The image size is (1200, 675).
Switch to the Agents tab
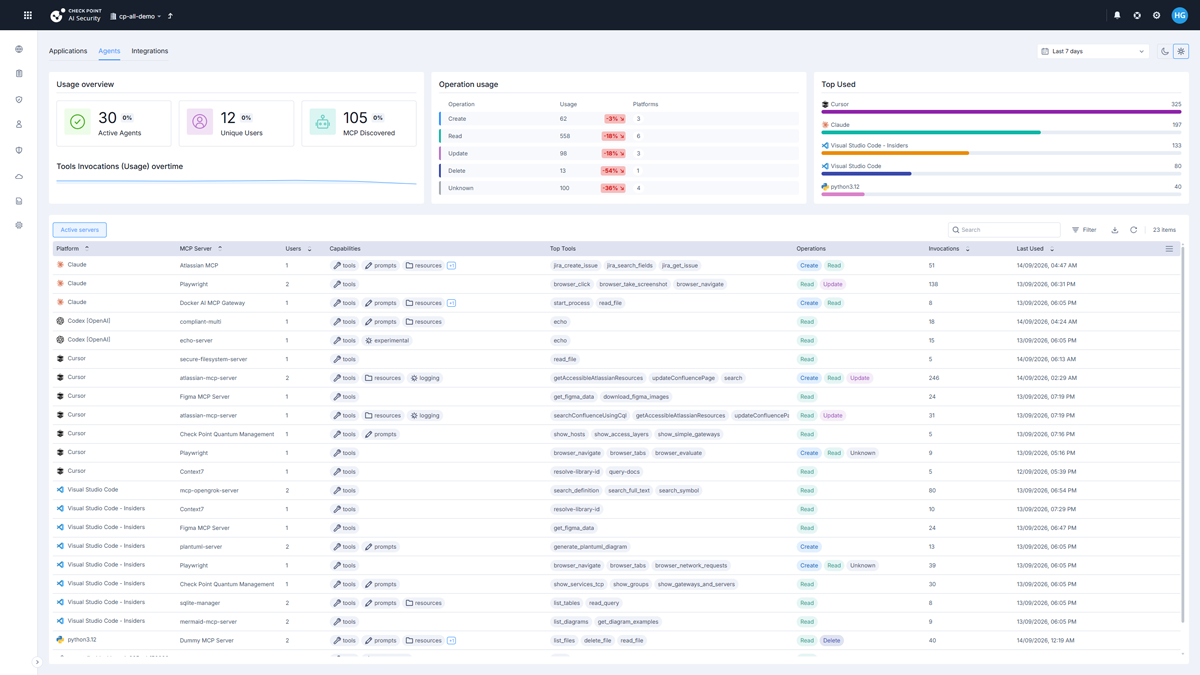pos(109,51)
